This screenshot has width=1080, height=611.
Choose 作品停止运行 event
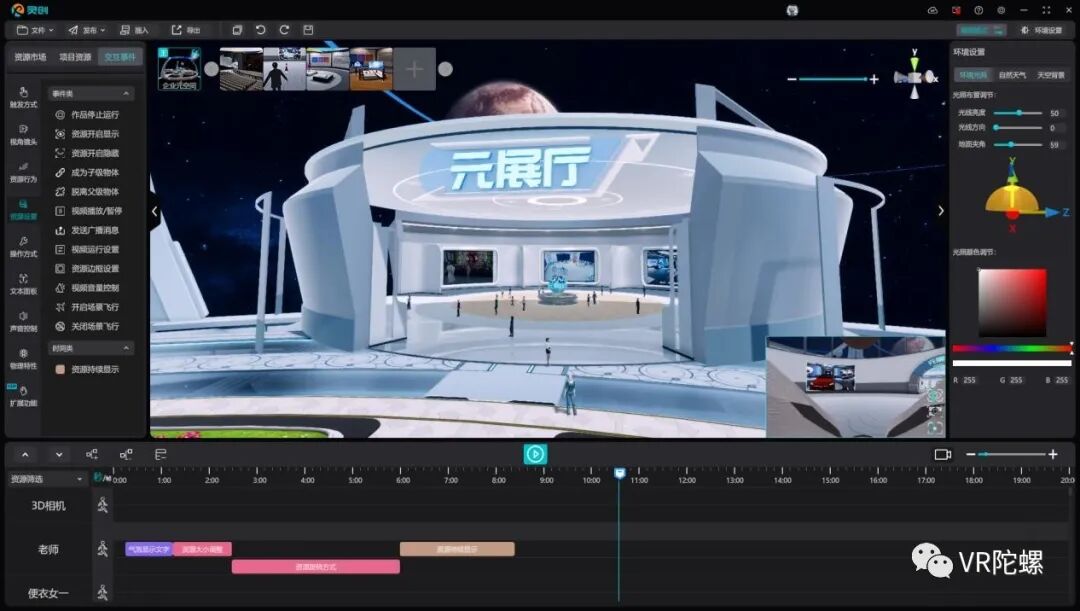(x=87, y=115)
